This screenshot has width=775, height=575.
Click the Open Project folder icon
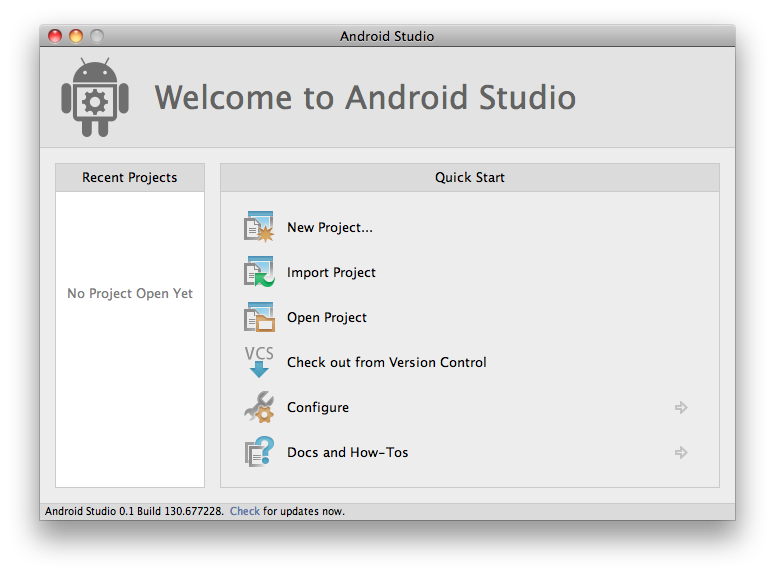pyautogui.click(x=259, y=317)
